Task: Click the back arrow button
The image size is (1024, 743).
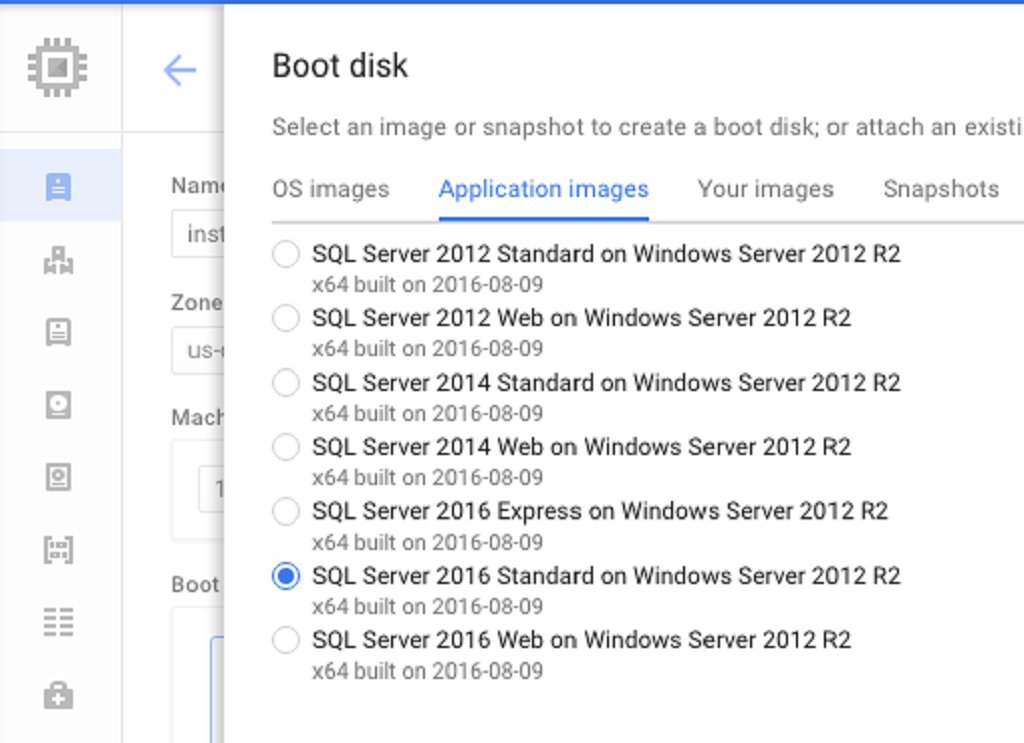Action: pos(178,70)
